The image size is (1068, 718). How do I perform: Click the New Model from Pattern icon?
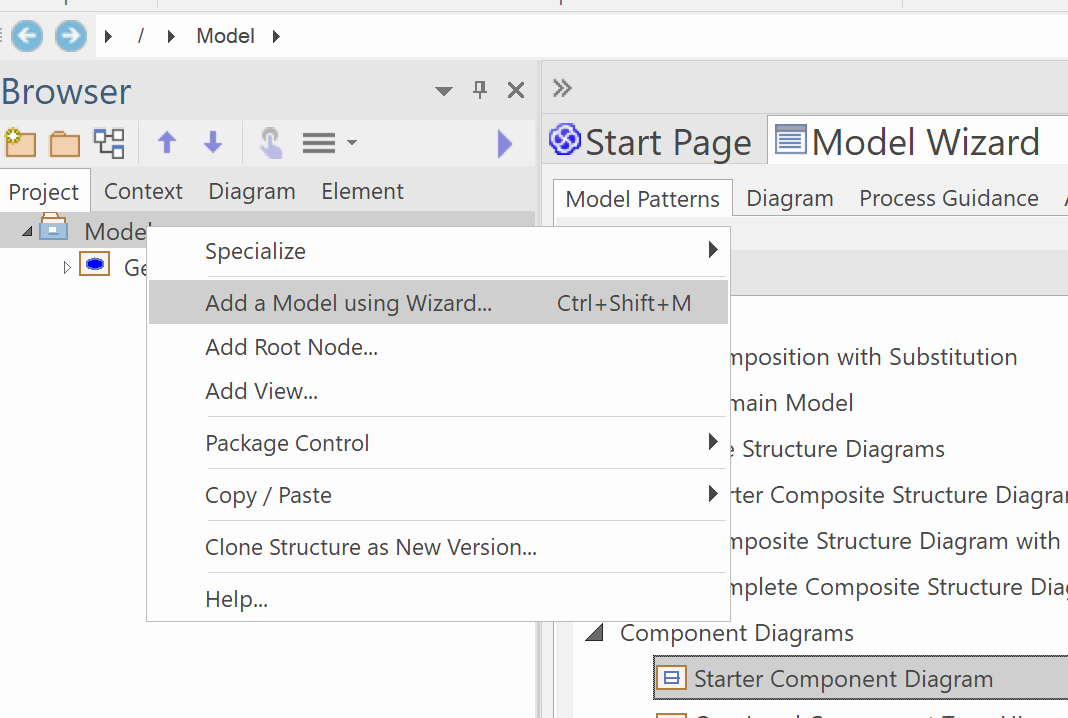(20, 143)
